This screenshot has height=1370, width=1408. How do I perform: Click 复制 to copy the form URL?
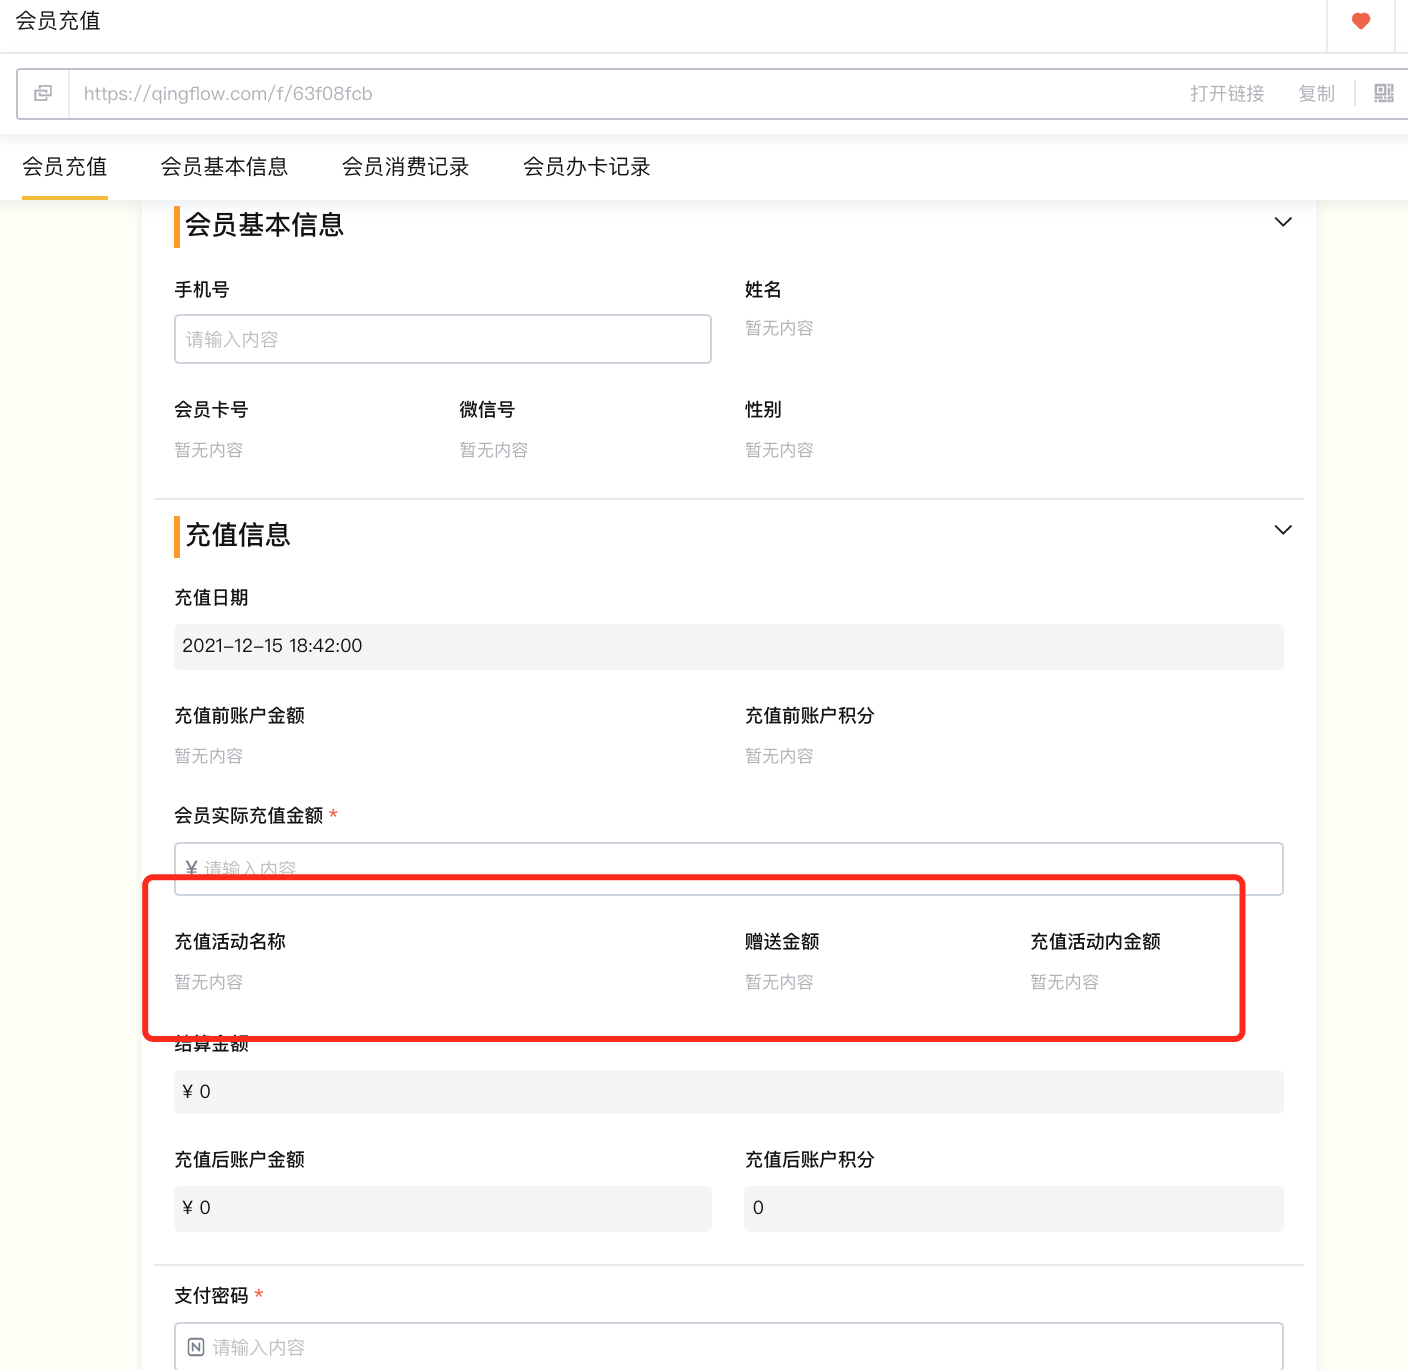click(x=1316, y=93)
